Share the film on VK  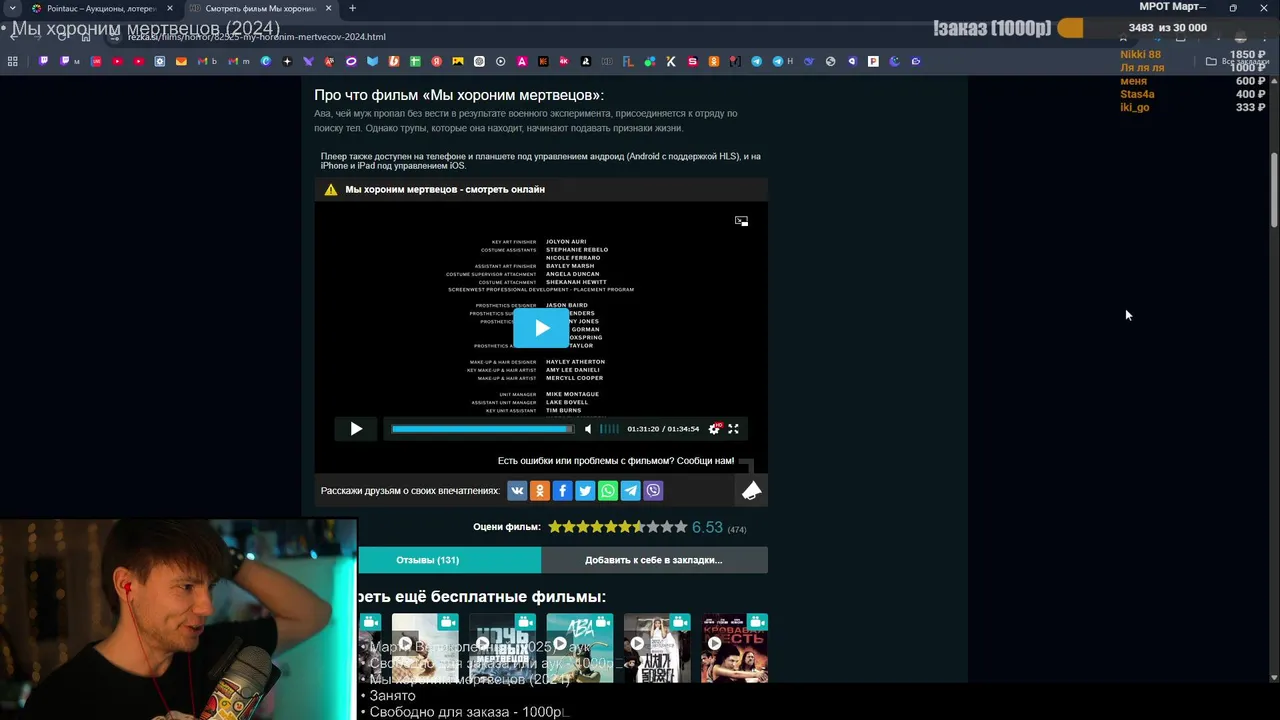tap(517, 490)
